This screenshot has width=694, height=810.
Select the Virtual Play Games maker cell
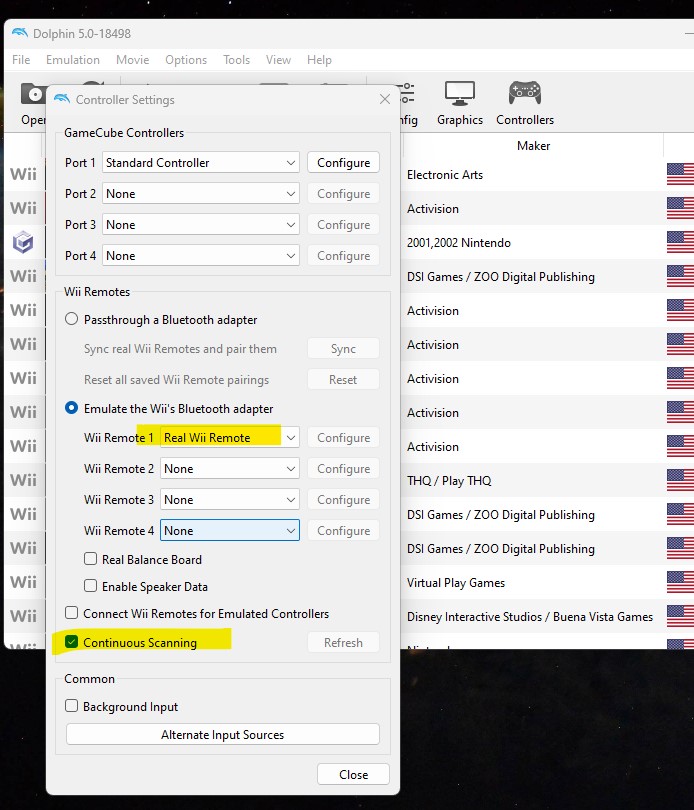pos(455,583)
